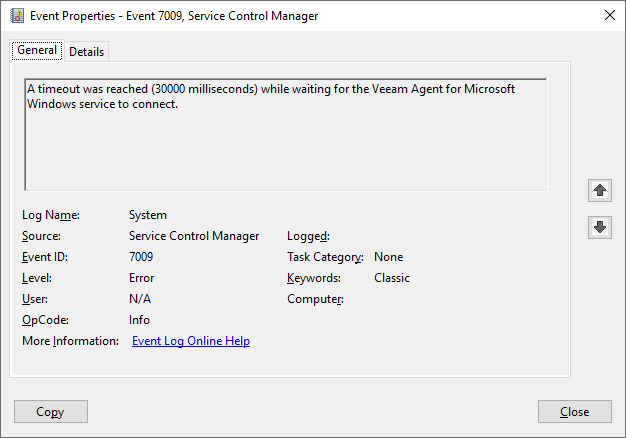The width and height of the screenshot is (626, 438).
Task: Click the Keywords label
Action: [314, 278]
